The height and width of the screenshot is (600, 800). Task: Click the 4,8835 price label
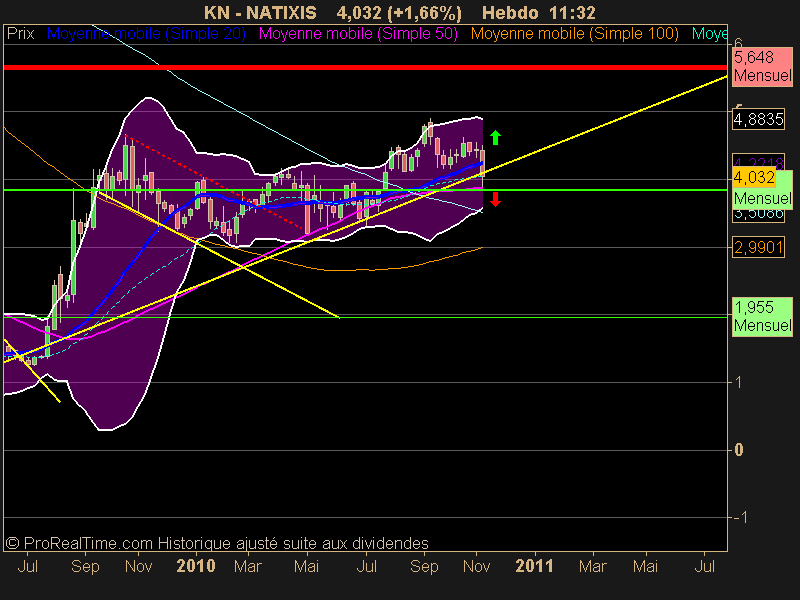tap(758, 119)
